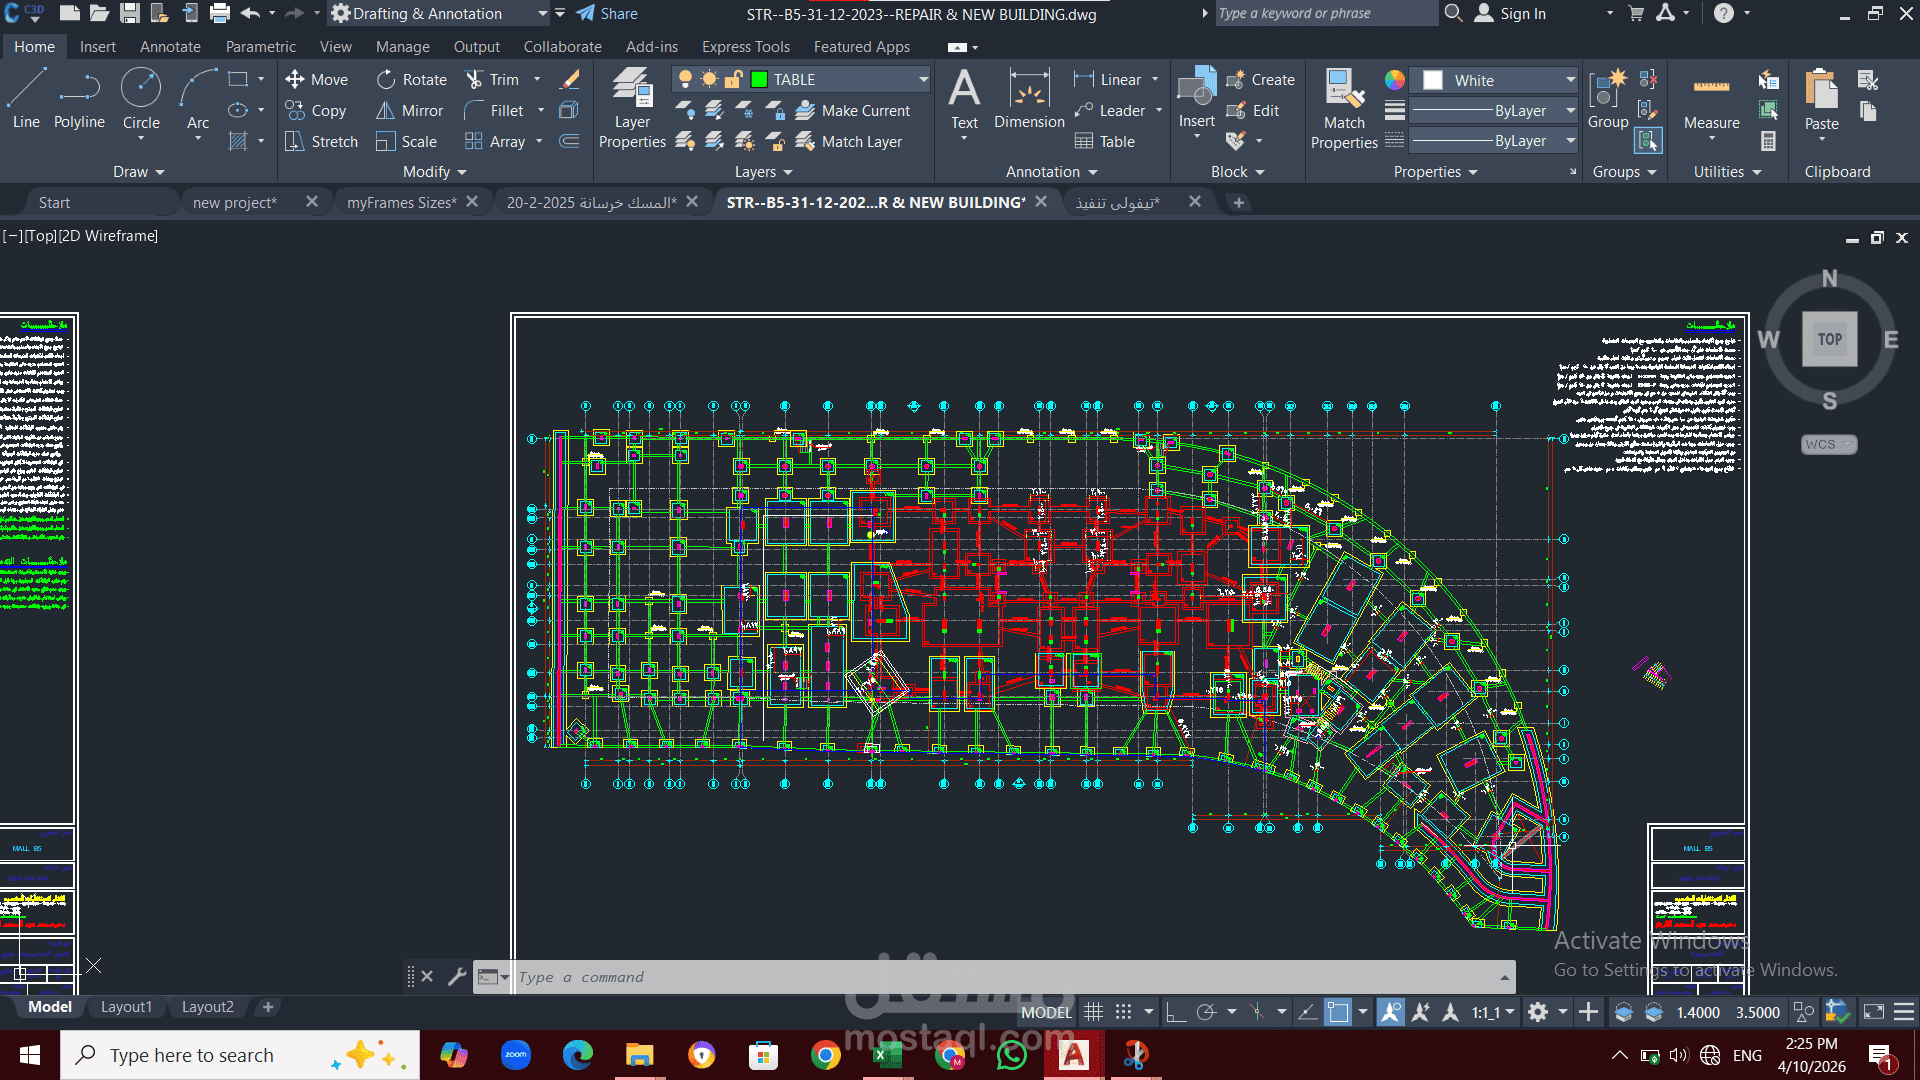Screen dimensions: 1920x1080
Task: Toggle Ortho mode in status bar
Action: click(1176, 1012)
